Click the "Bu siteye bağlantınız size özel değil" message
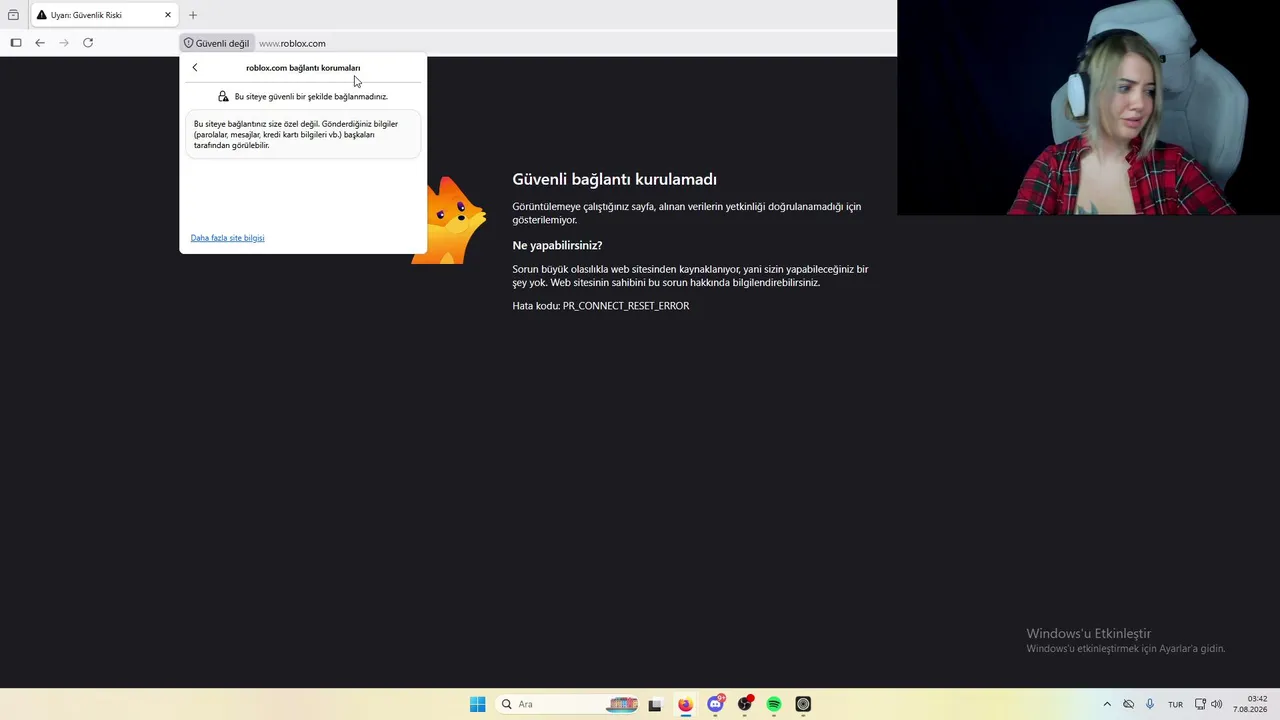The height and width of the screenshot is (720, 1280). click(303, 135)
